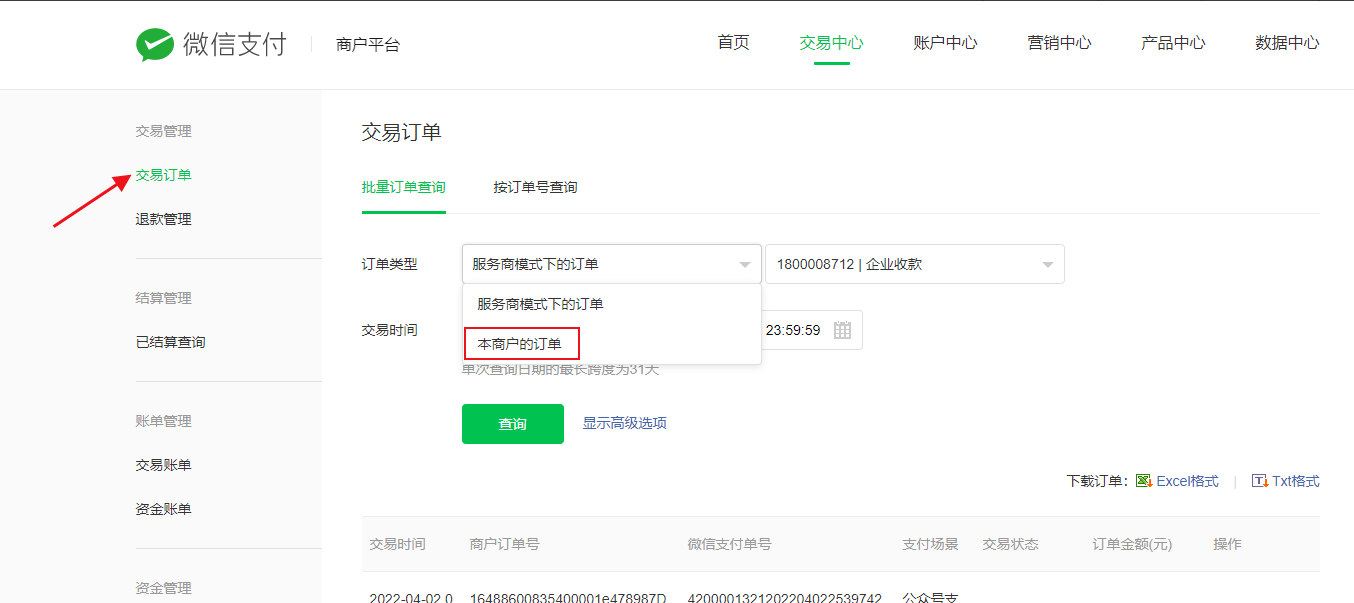The image size is (1354, 603).
Task: Open 首页 in top navigation
Action: [733, 43]
